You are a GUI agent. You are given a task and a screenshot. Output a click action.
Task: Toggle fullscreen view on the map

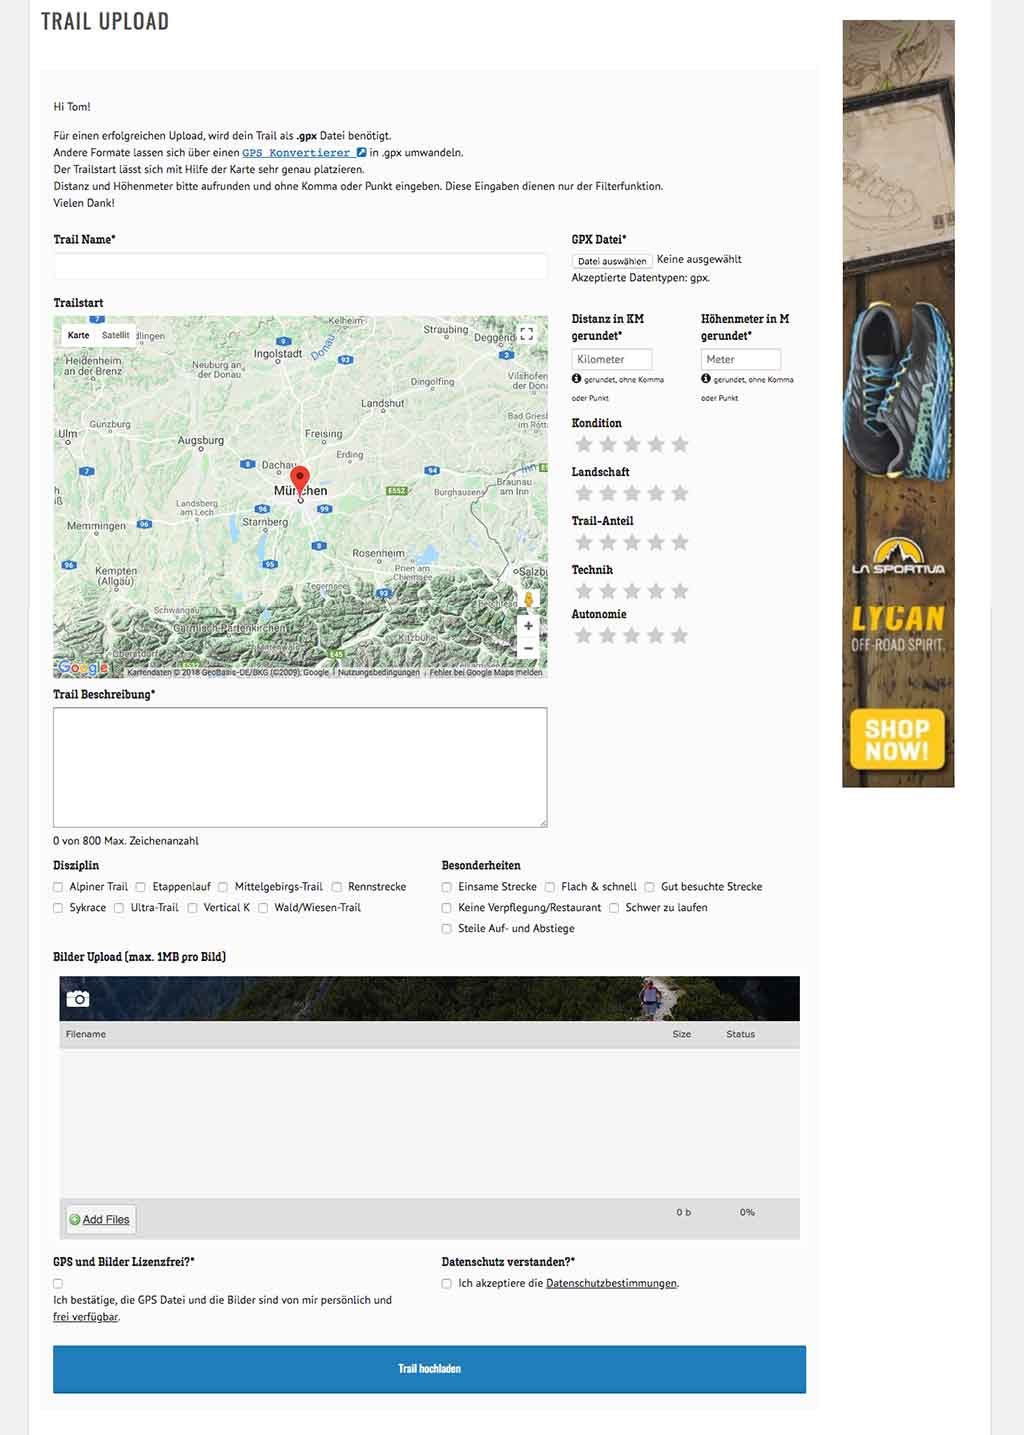click(x=526, y=334)
